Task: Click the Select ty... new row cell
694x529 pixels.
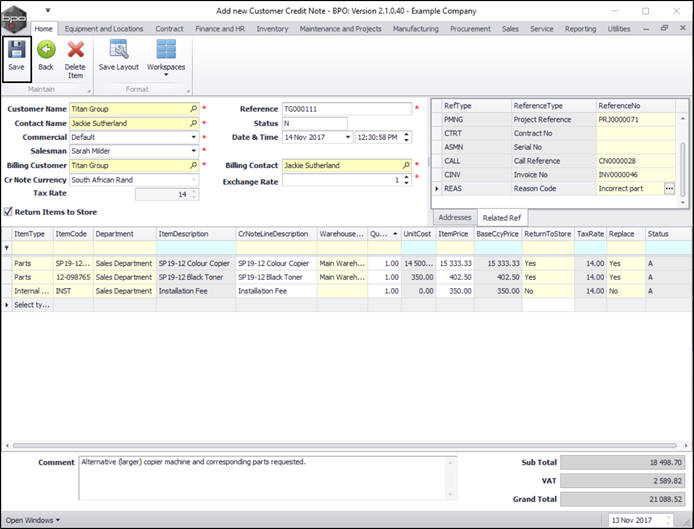Action: tap(32, 305)
